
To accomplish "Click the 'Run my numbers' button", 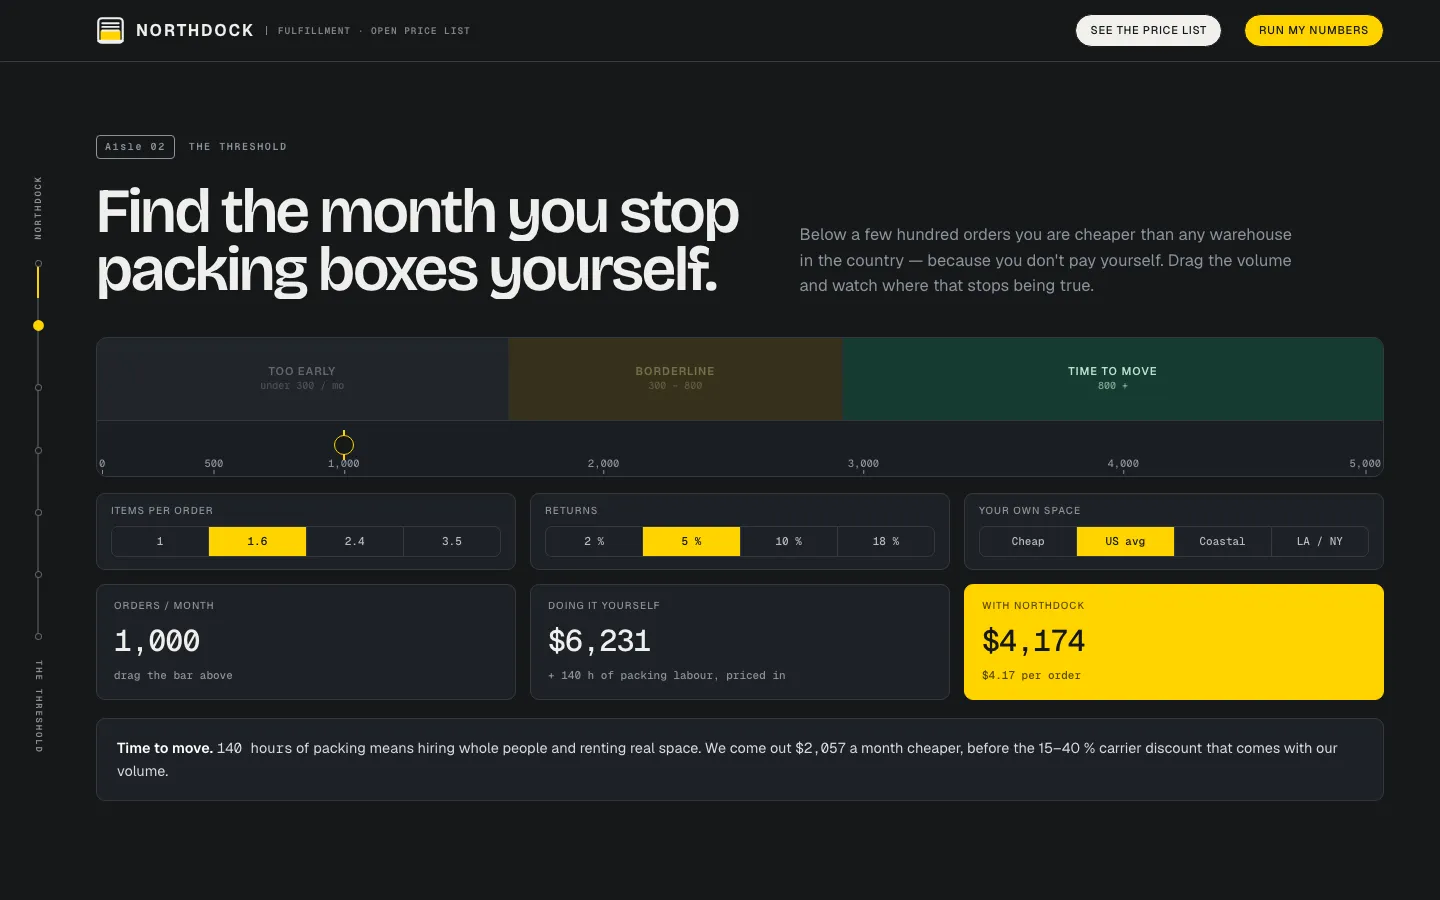I will pyautogui.click(x=1313, y=30).
